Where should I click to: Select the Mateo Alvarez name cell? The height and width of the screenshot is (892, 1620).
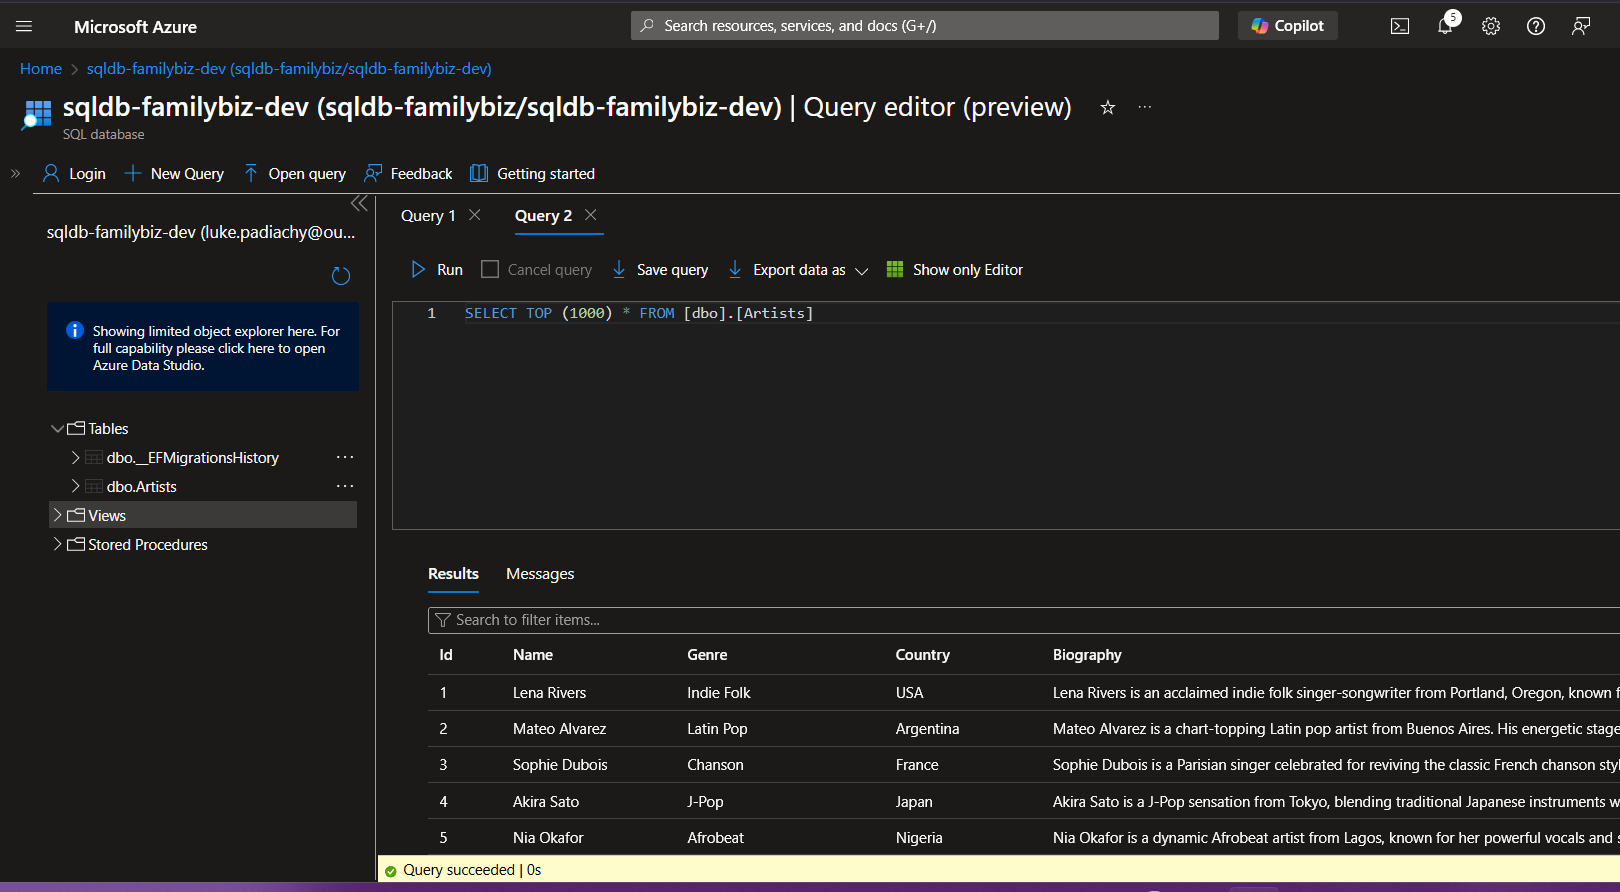[559, 729]
